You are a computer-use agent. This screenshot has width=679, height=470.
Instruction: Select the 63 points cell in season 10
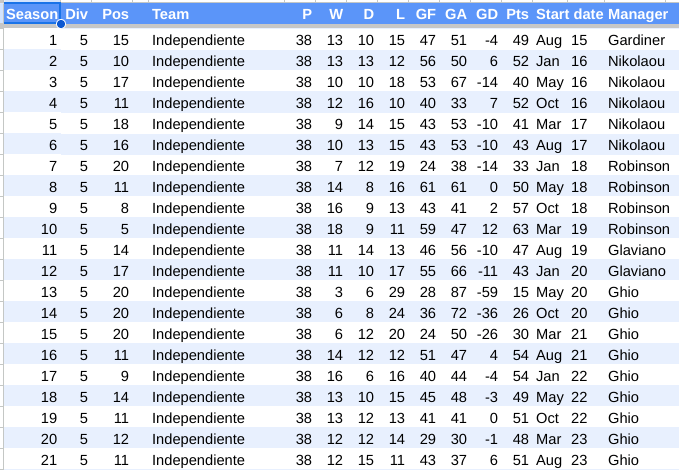pyautogui.click(x=519, y=229)
